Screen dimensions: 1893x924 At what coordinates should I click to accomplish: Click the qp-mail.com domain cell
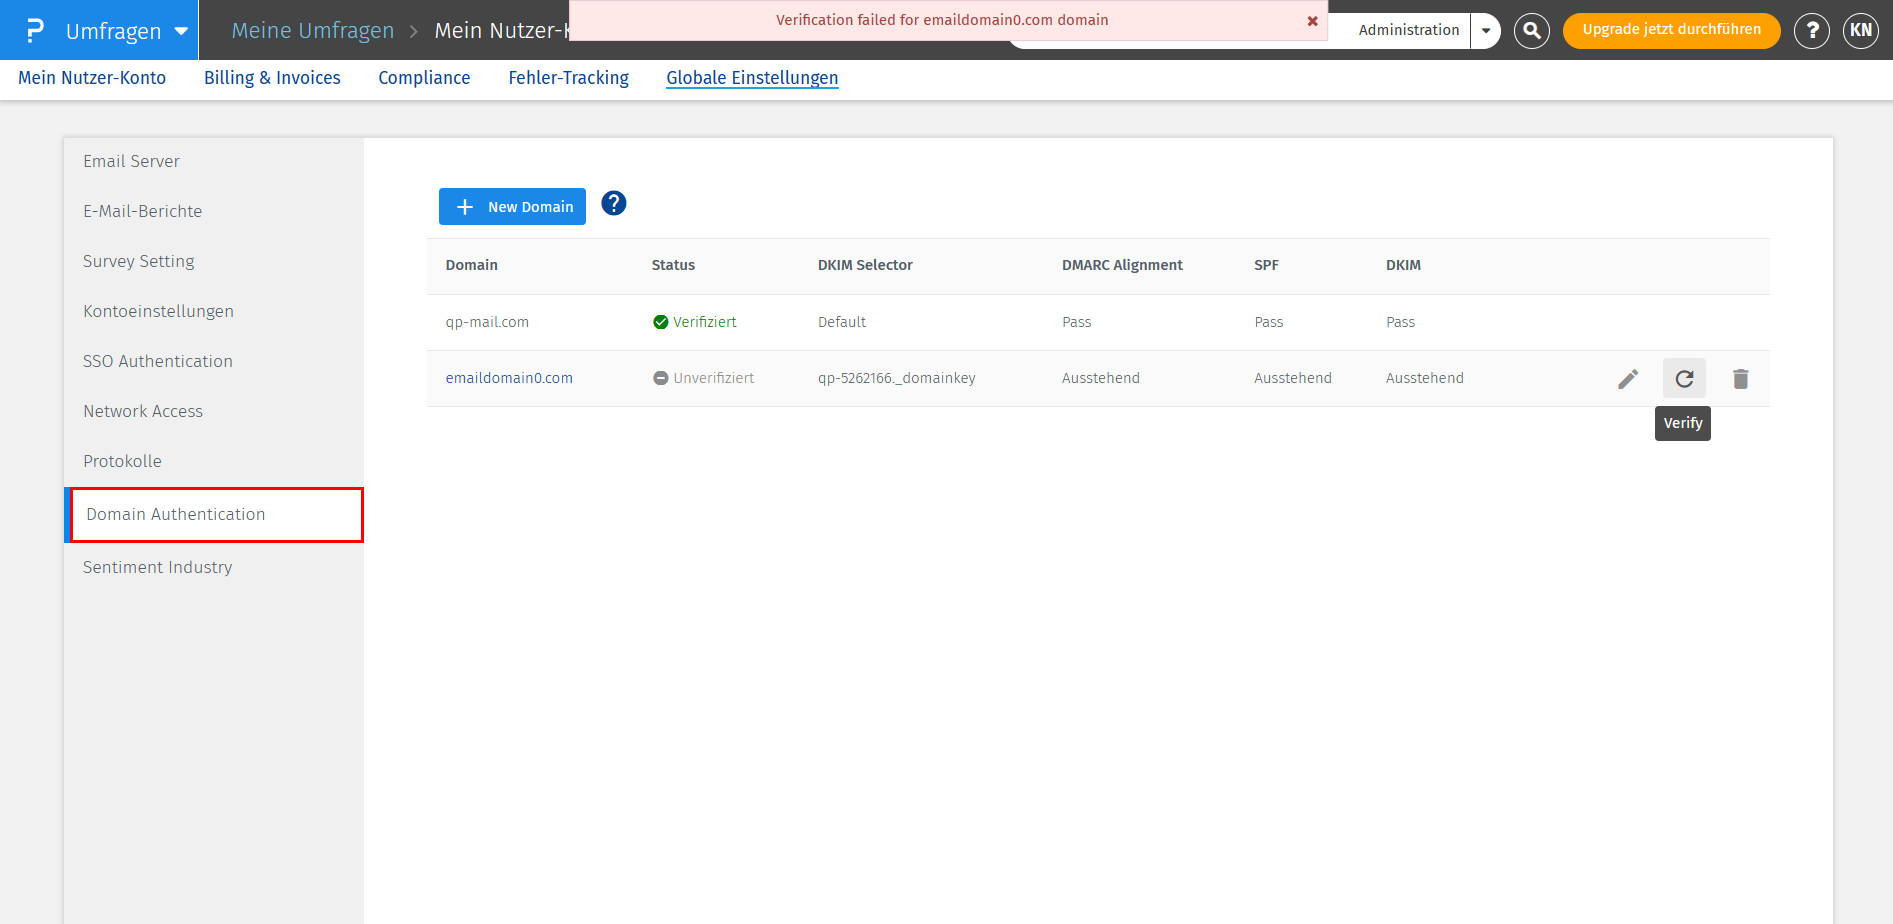coord(487,322)
